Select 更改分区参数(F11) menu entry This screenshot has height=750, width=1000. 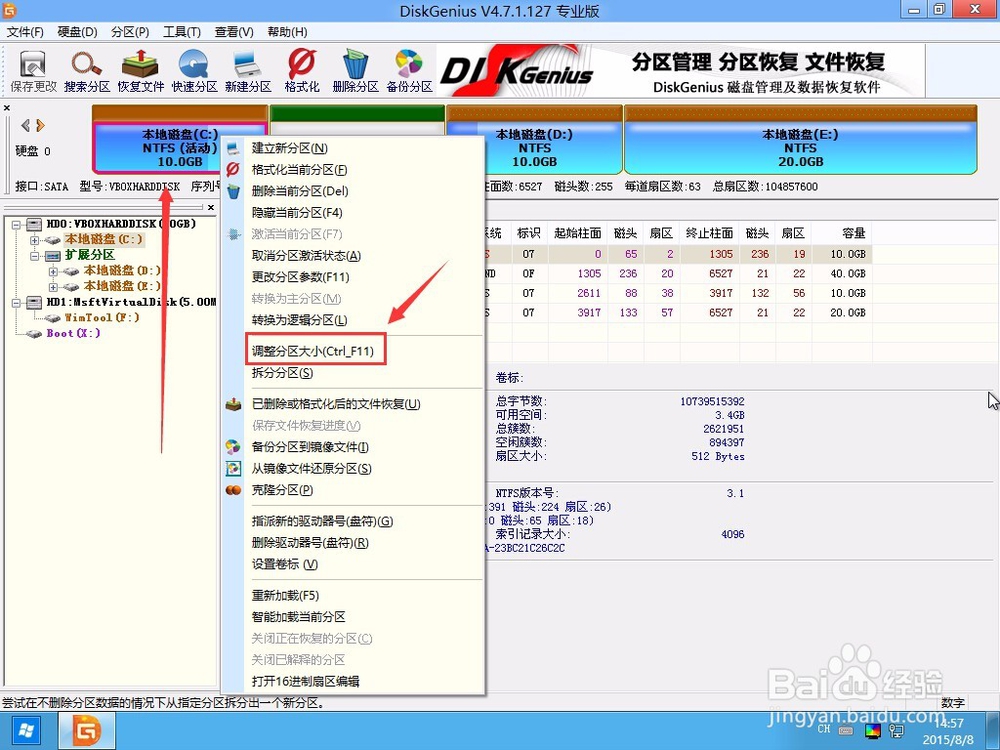pyautogui.click(x=300, y=277)
